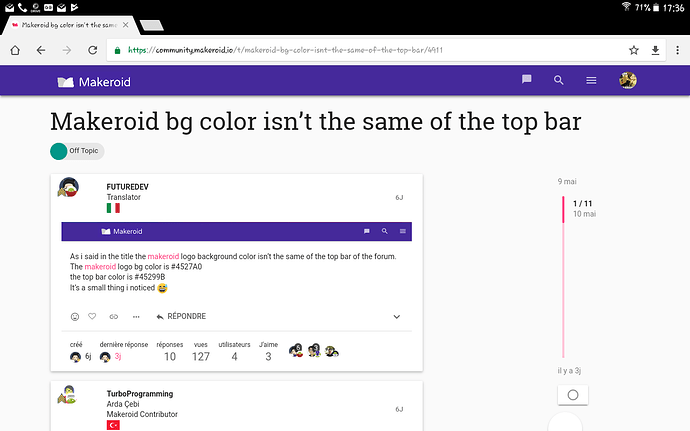Open the hamburger menu in the Makeroid header
Image resolution: width=690 pixels, height=431 pixels.
coord(591,80)
